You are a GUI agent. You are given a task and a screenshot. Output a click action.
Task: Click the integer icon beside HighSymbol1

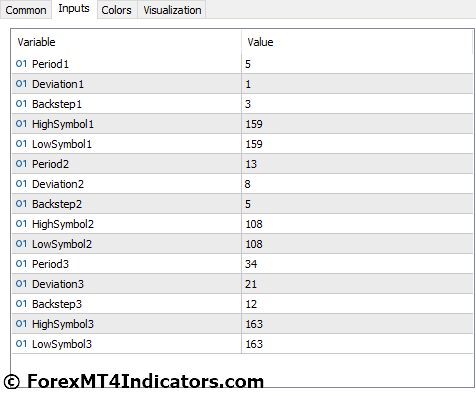pos(21,124)
